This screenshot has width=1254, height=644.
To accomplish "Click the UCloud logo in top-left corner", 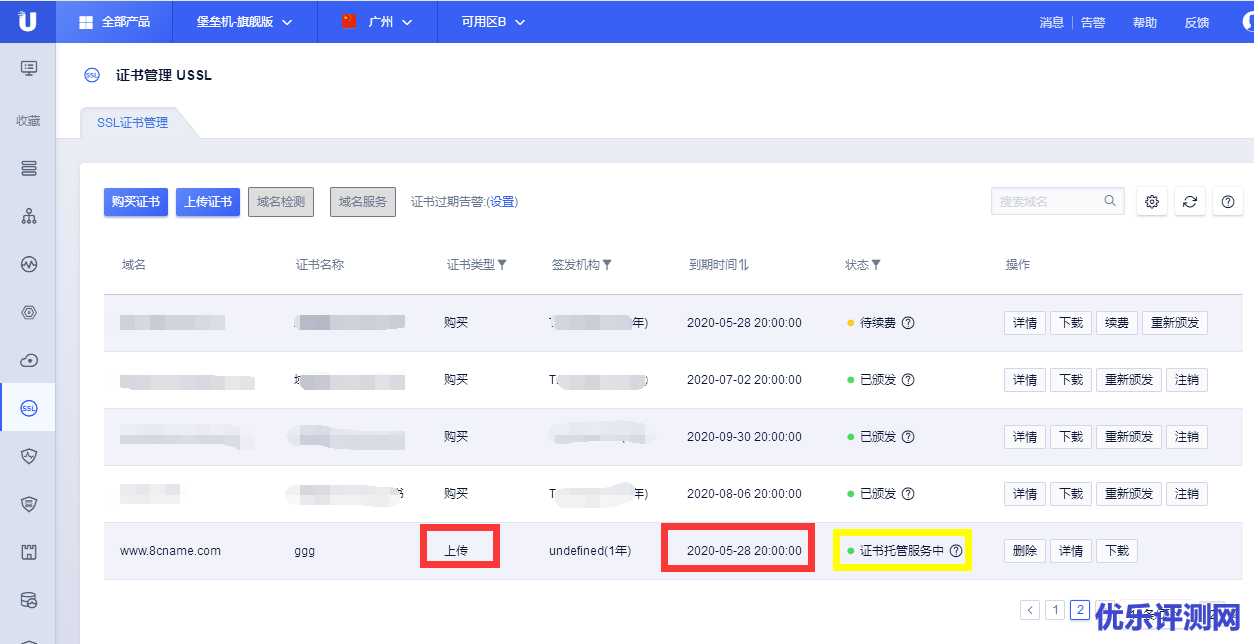I will click(27, 21).
